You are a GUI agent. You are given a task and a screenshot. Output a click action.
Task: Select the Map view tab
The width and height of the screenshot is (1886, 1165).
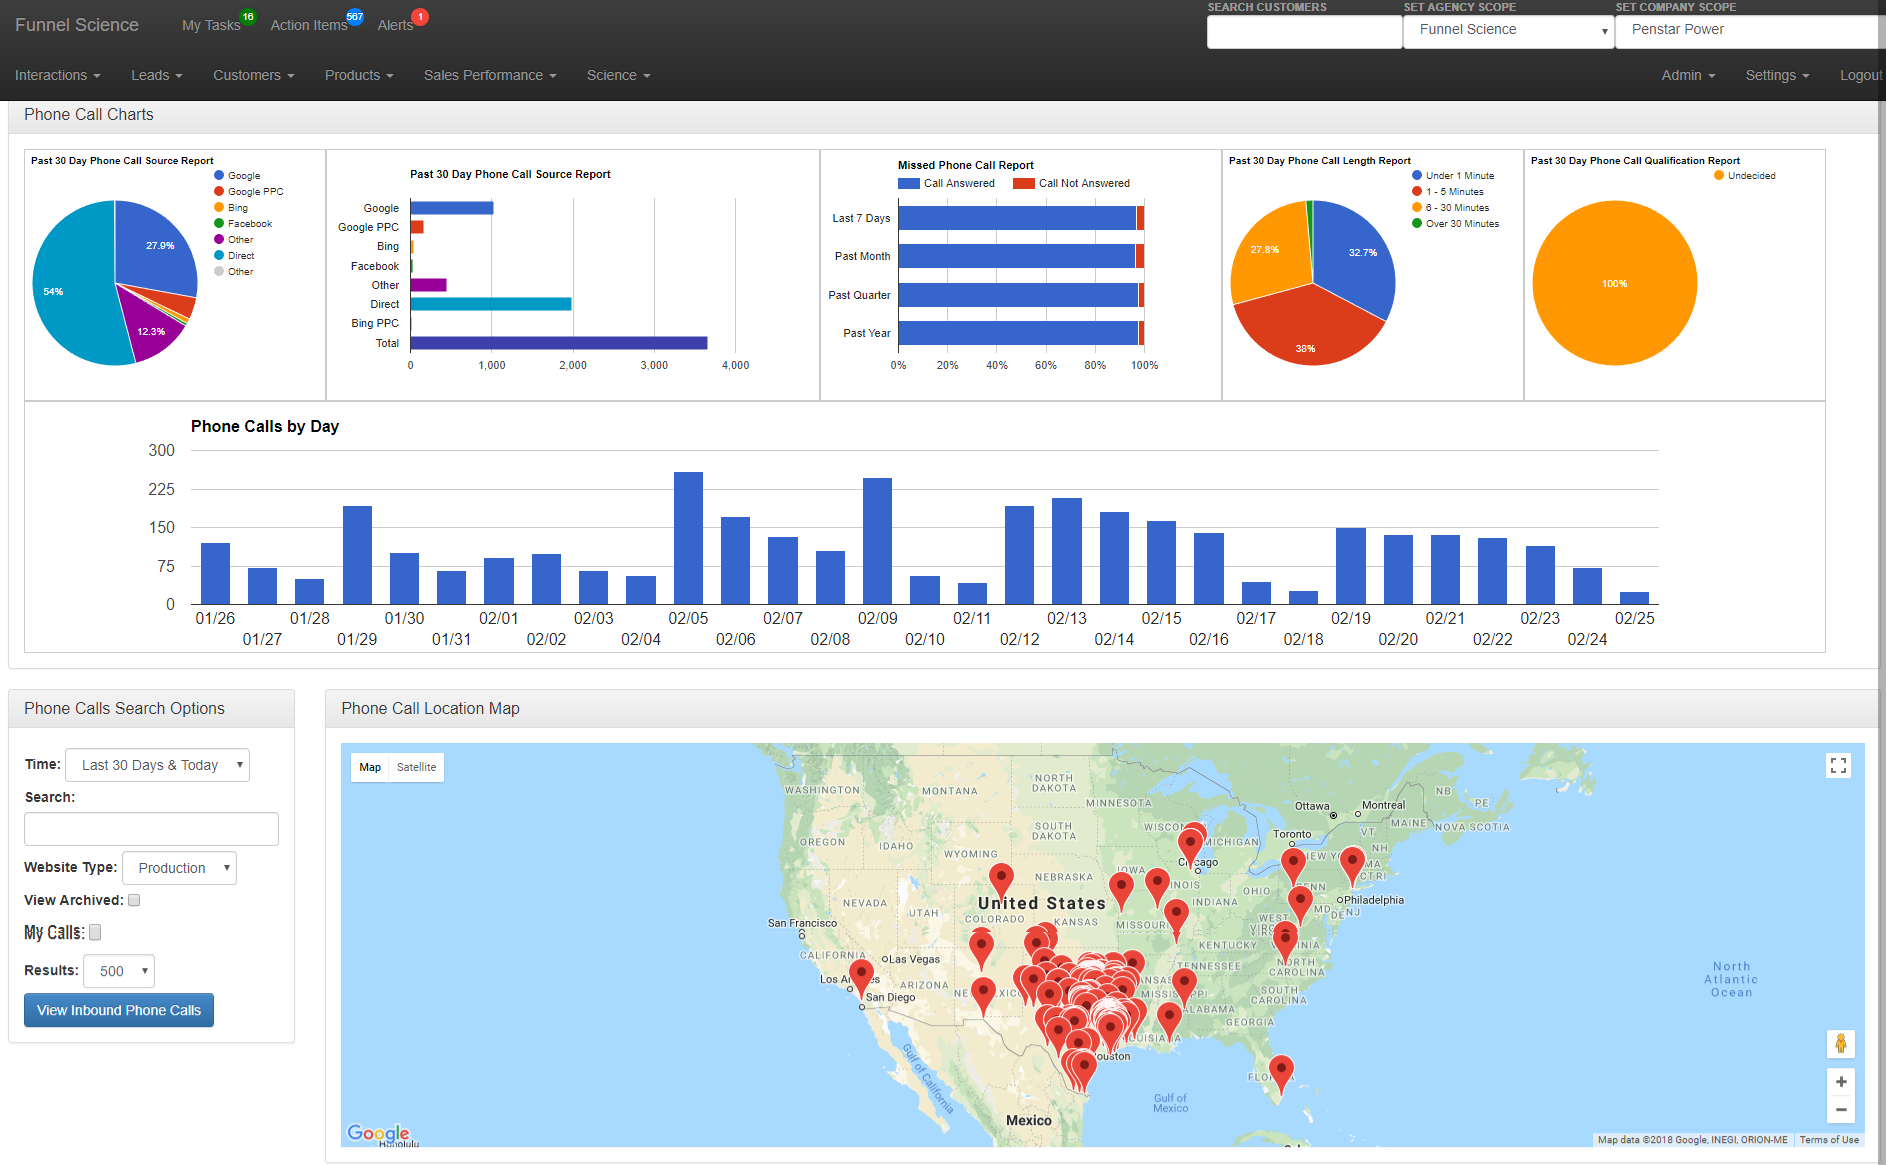[370, 767]
